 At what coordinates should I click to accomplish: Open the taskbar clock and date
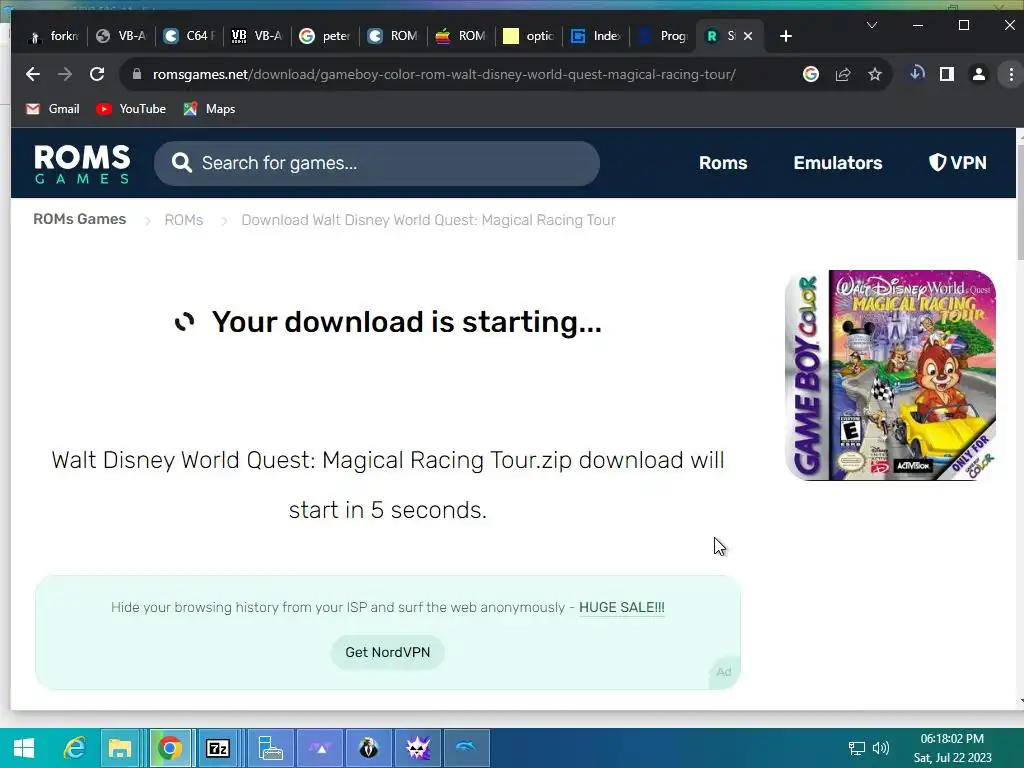[x=952, y=748]
